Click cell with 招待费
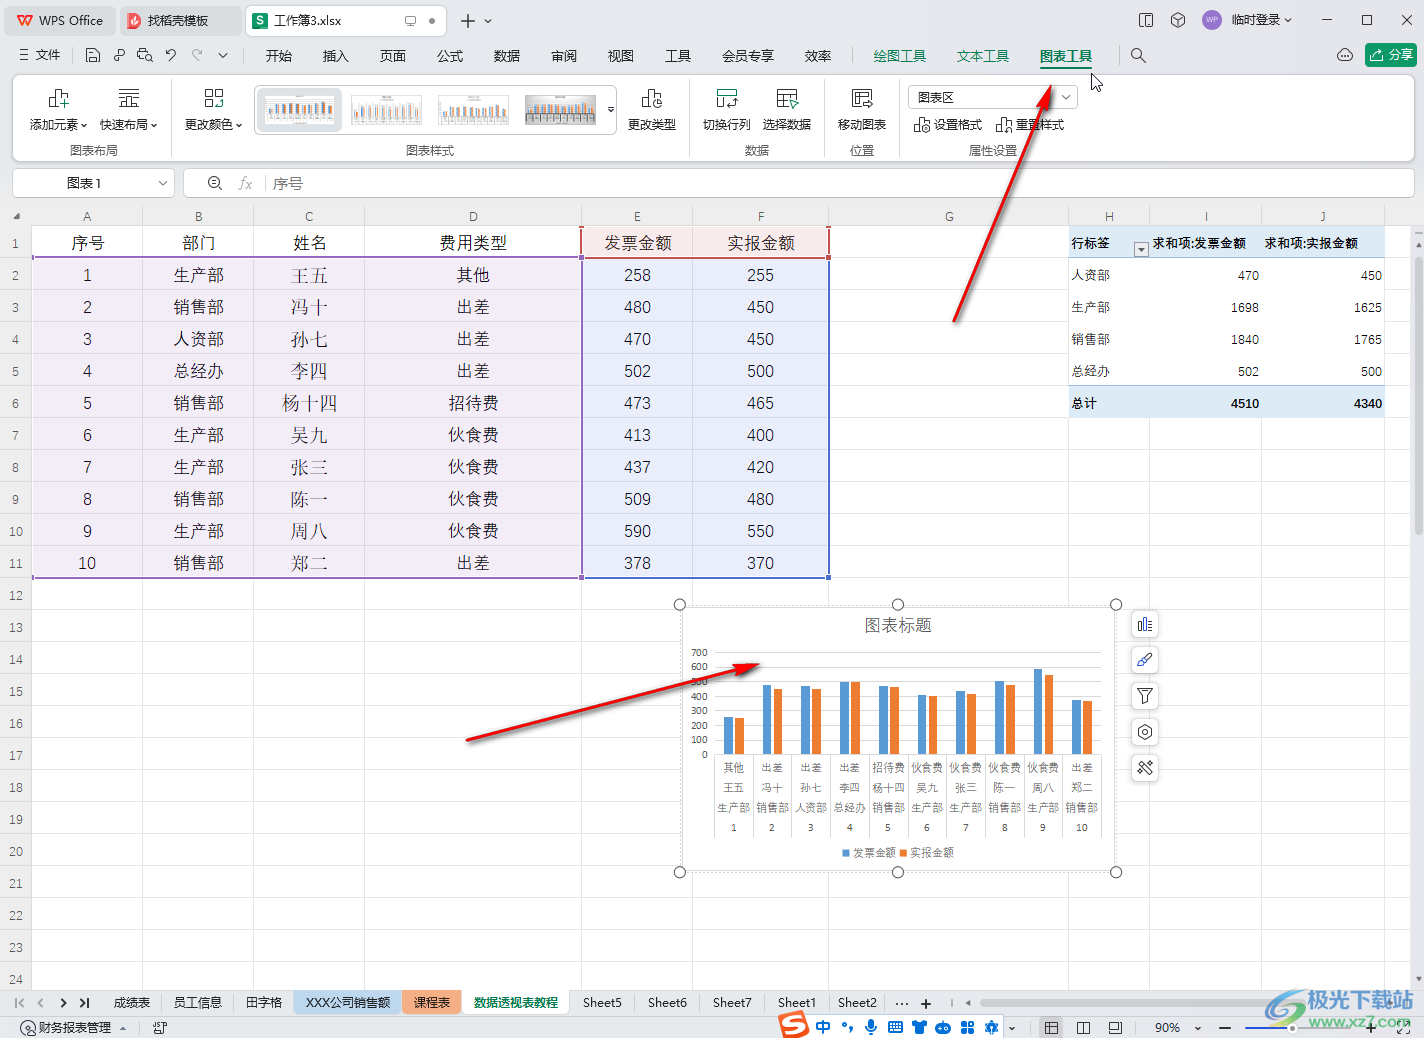 473,403
